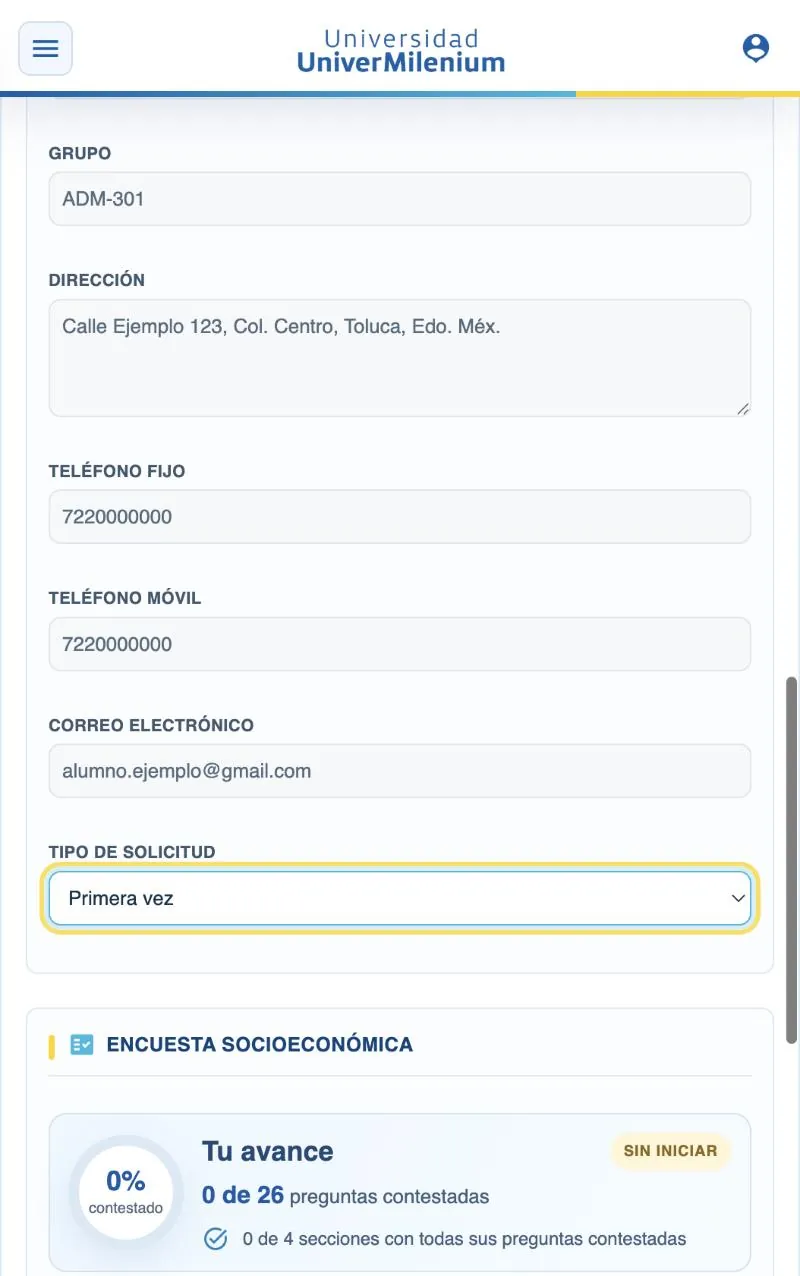The height and width of the screenshot is (1276, 800).
Task: Click the 0 de 26 preguntas contestadas text
Action: tap(345, 1196)
